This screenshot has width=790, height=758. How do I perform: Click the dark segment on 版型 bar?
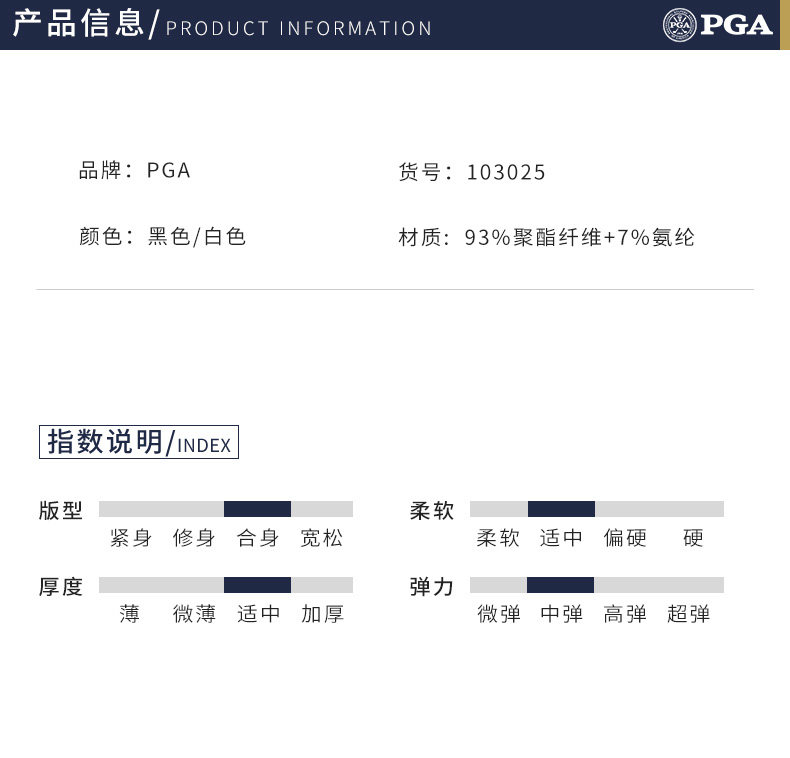pos(257,509)
